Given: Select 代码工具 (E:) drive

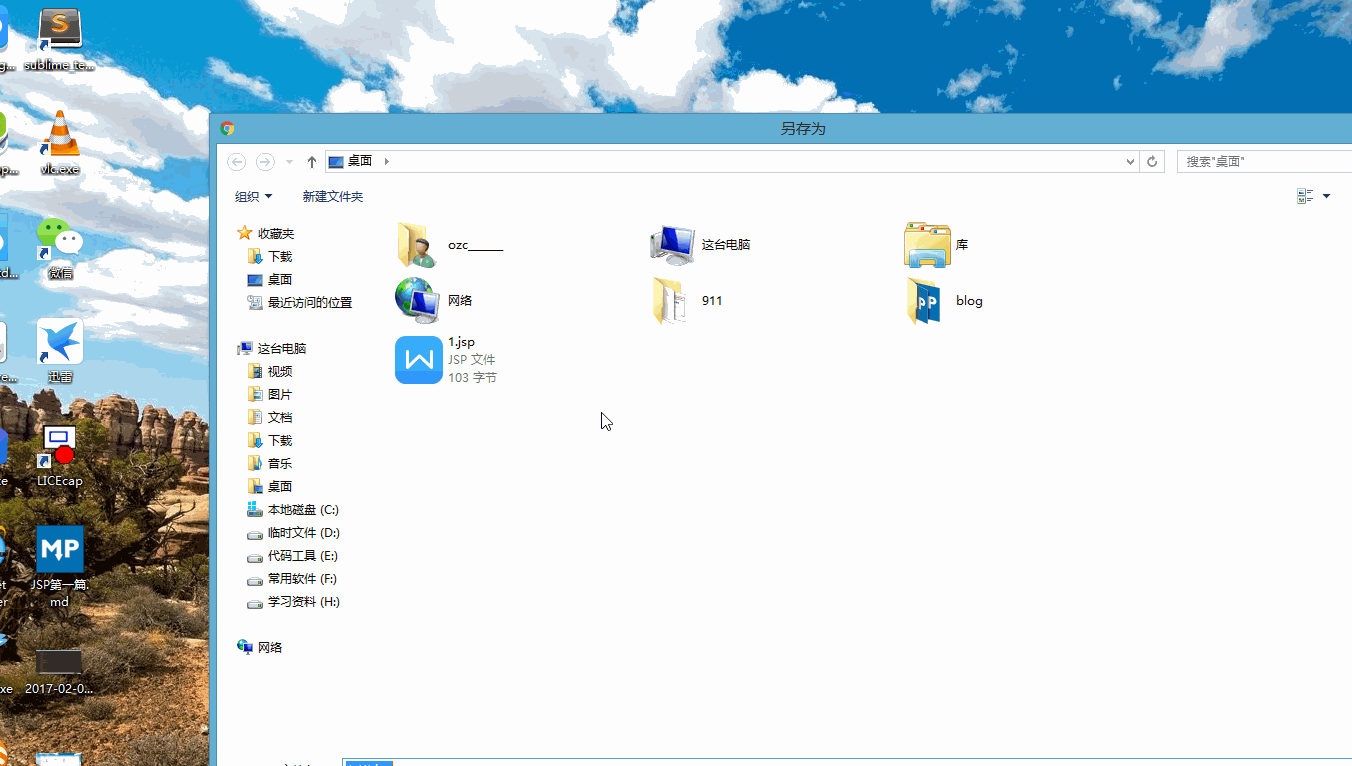Looking at the screenshot, I should click(293, 556).
